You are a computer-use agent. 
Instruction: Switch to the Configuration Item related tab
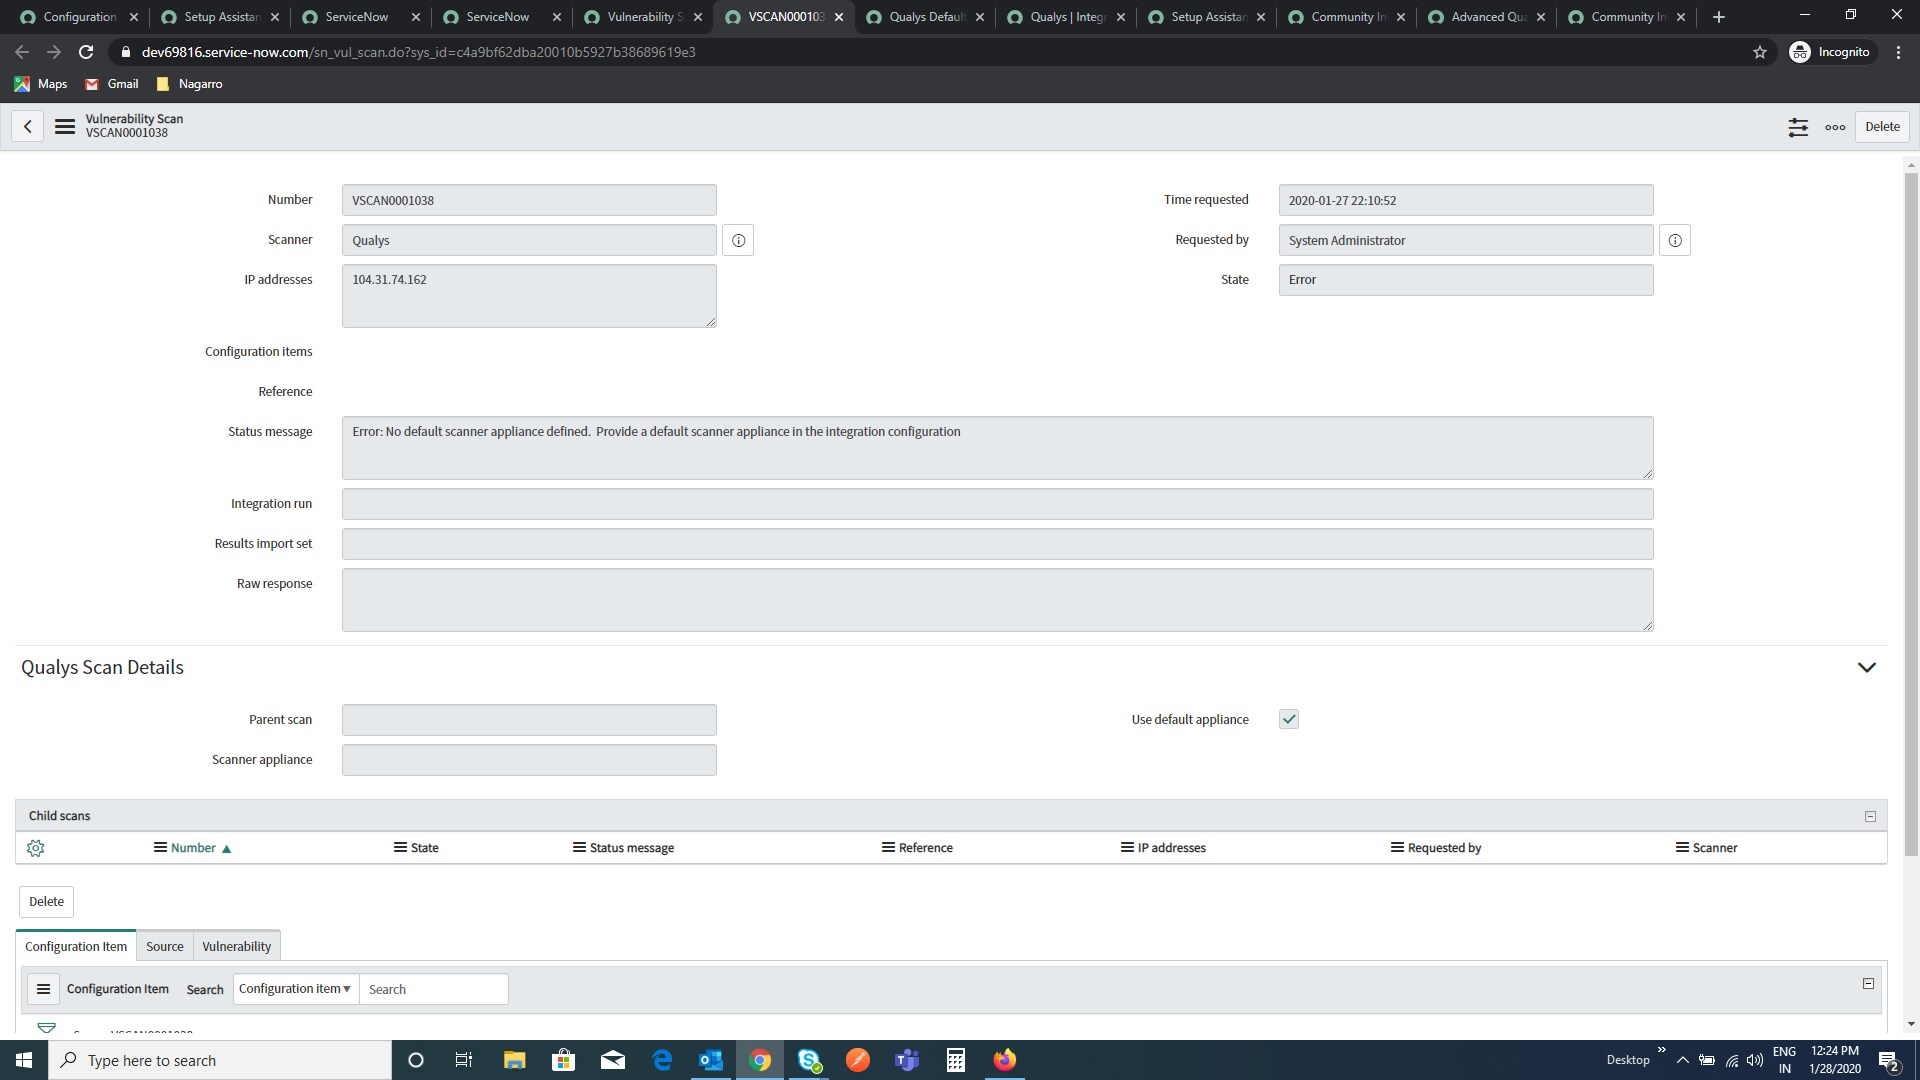(76, 946)
